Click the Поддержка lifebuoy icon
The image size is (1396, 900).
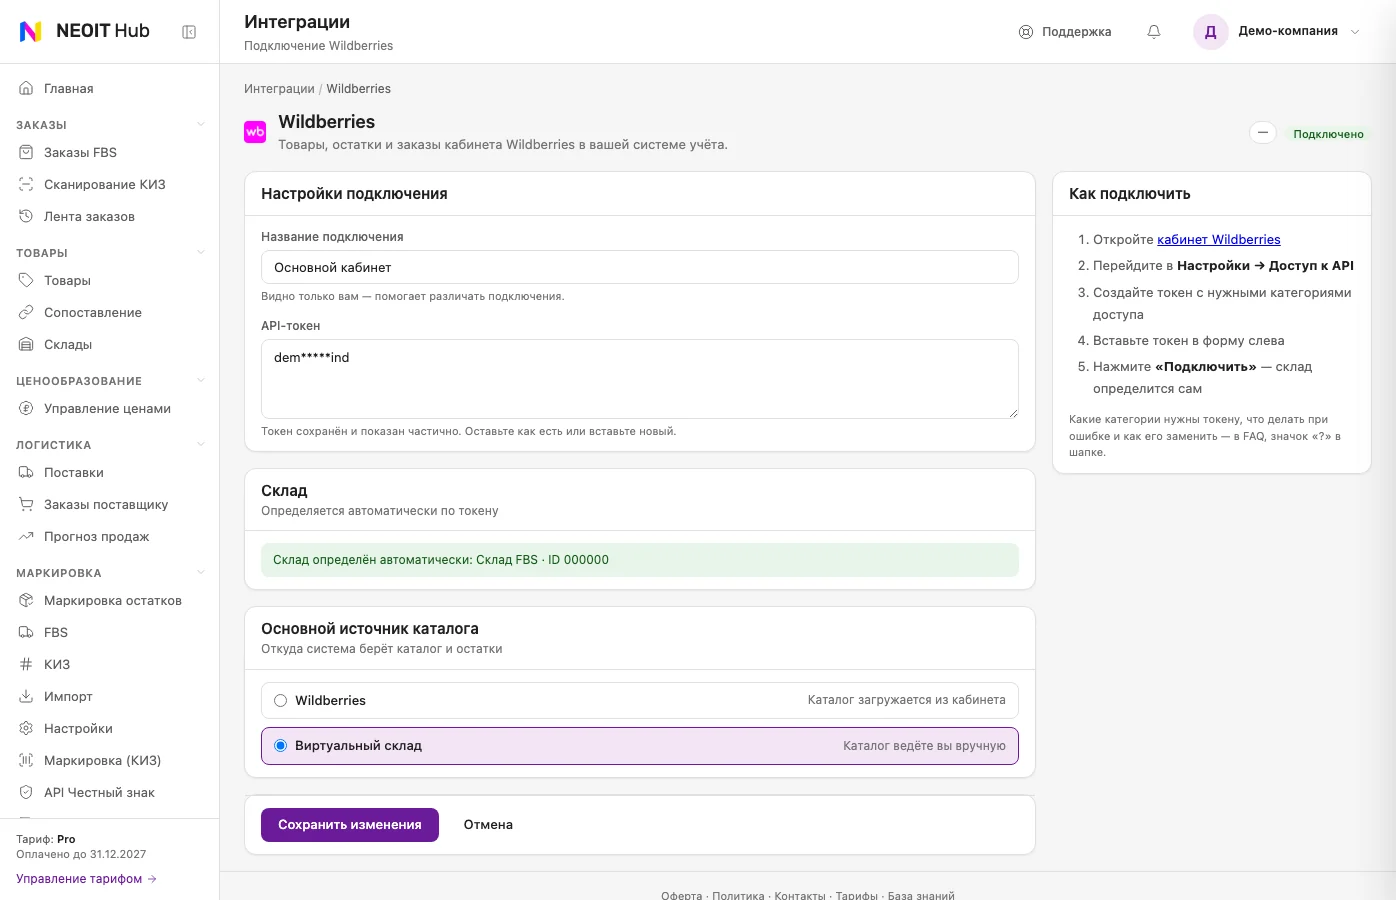[1026, 32]
